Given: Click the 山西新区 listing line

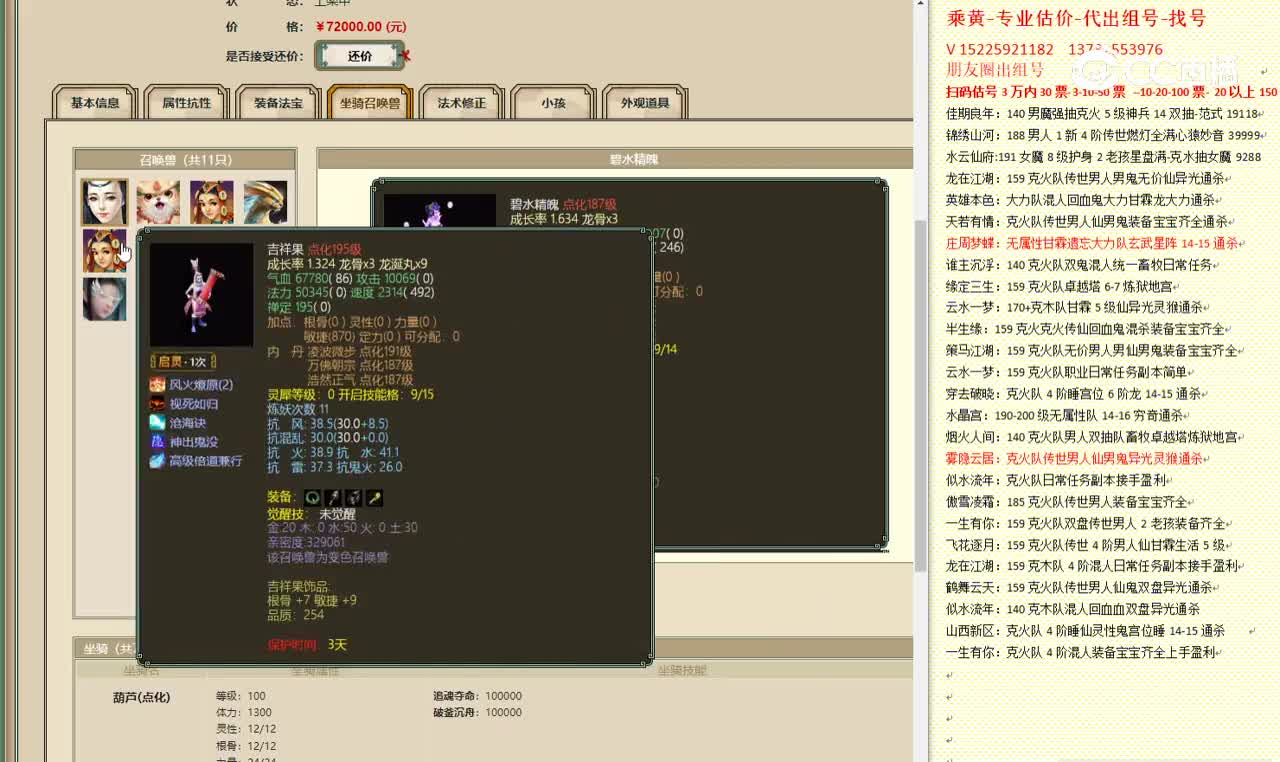Looking at the screenshot, I should click(1086, 631).
